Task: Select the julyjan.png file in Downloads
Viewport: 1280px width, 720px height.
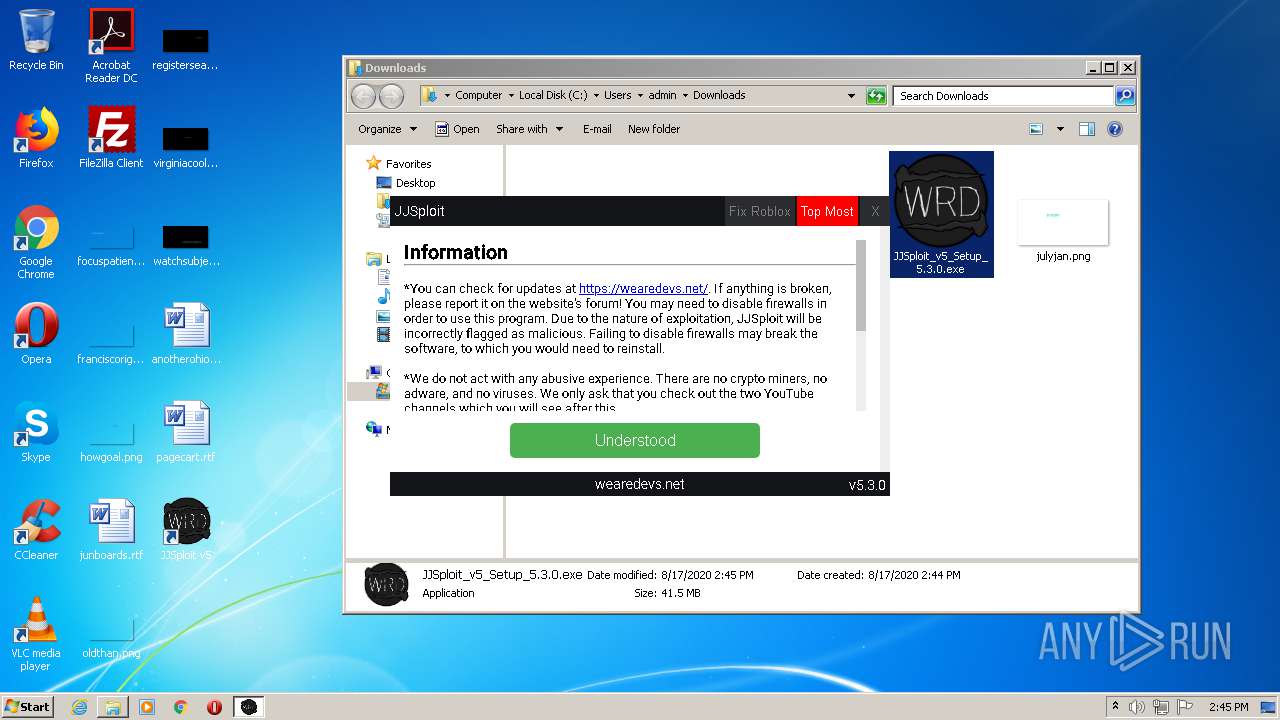Action: [1063, 231]
